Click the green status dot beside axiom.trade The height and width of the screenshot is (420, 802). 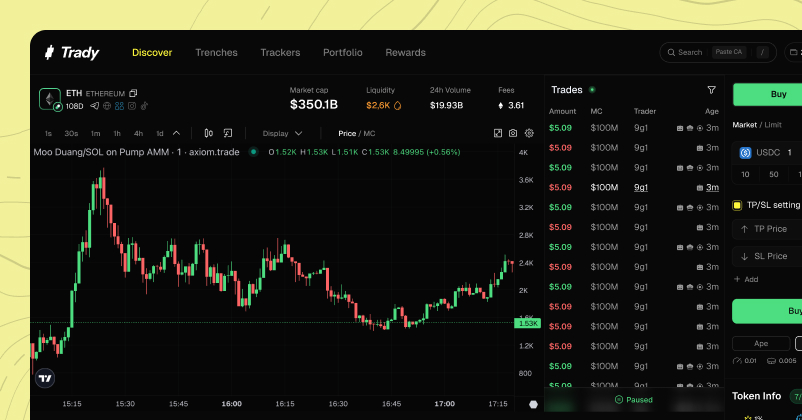253,152
